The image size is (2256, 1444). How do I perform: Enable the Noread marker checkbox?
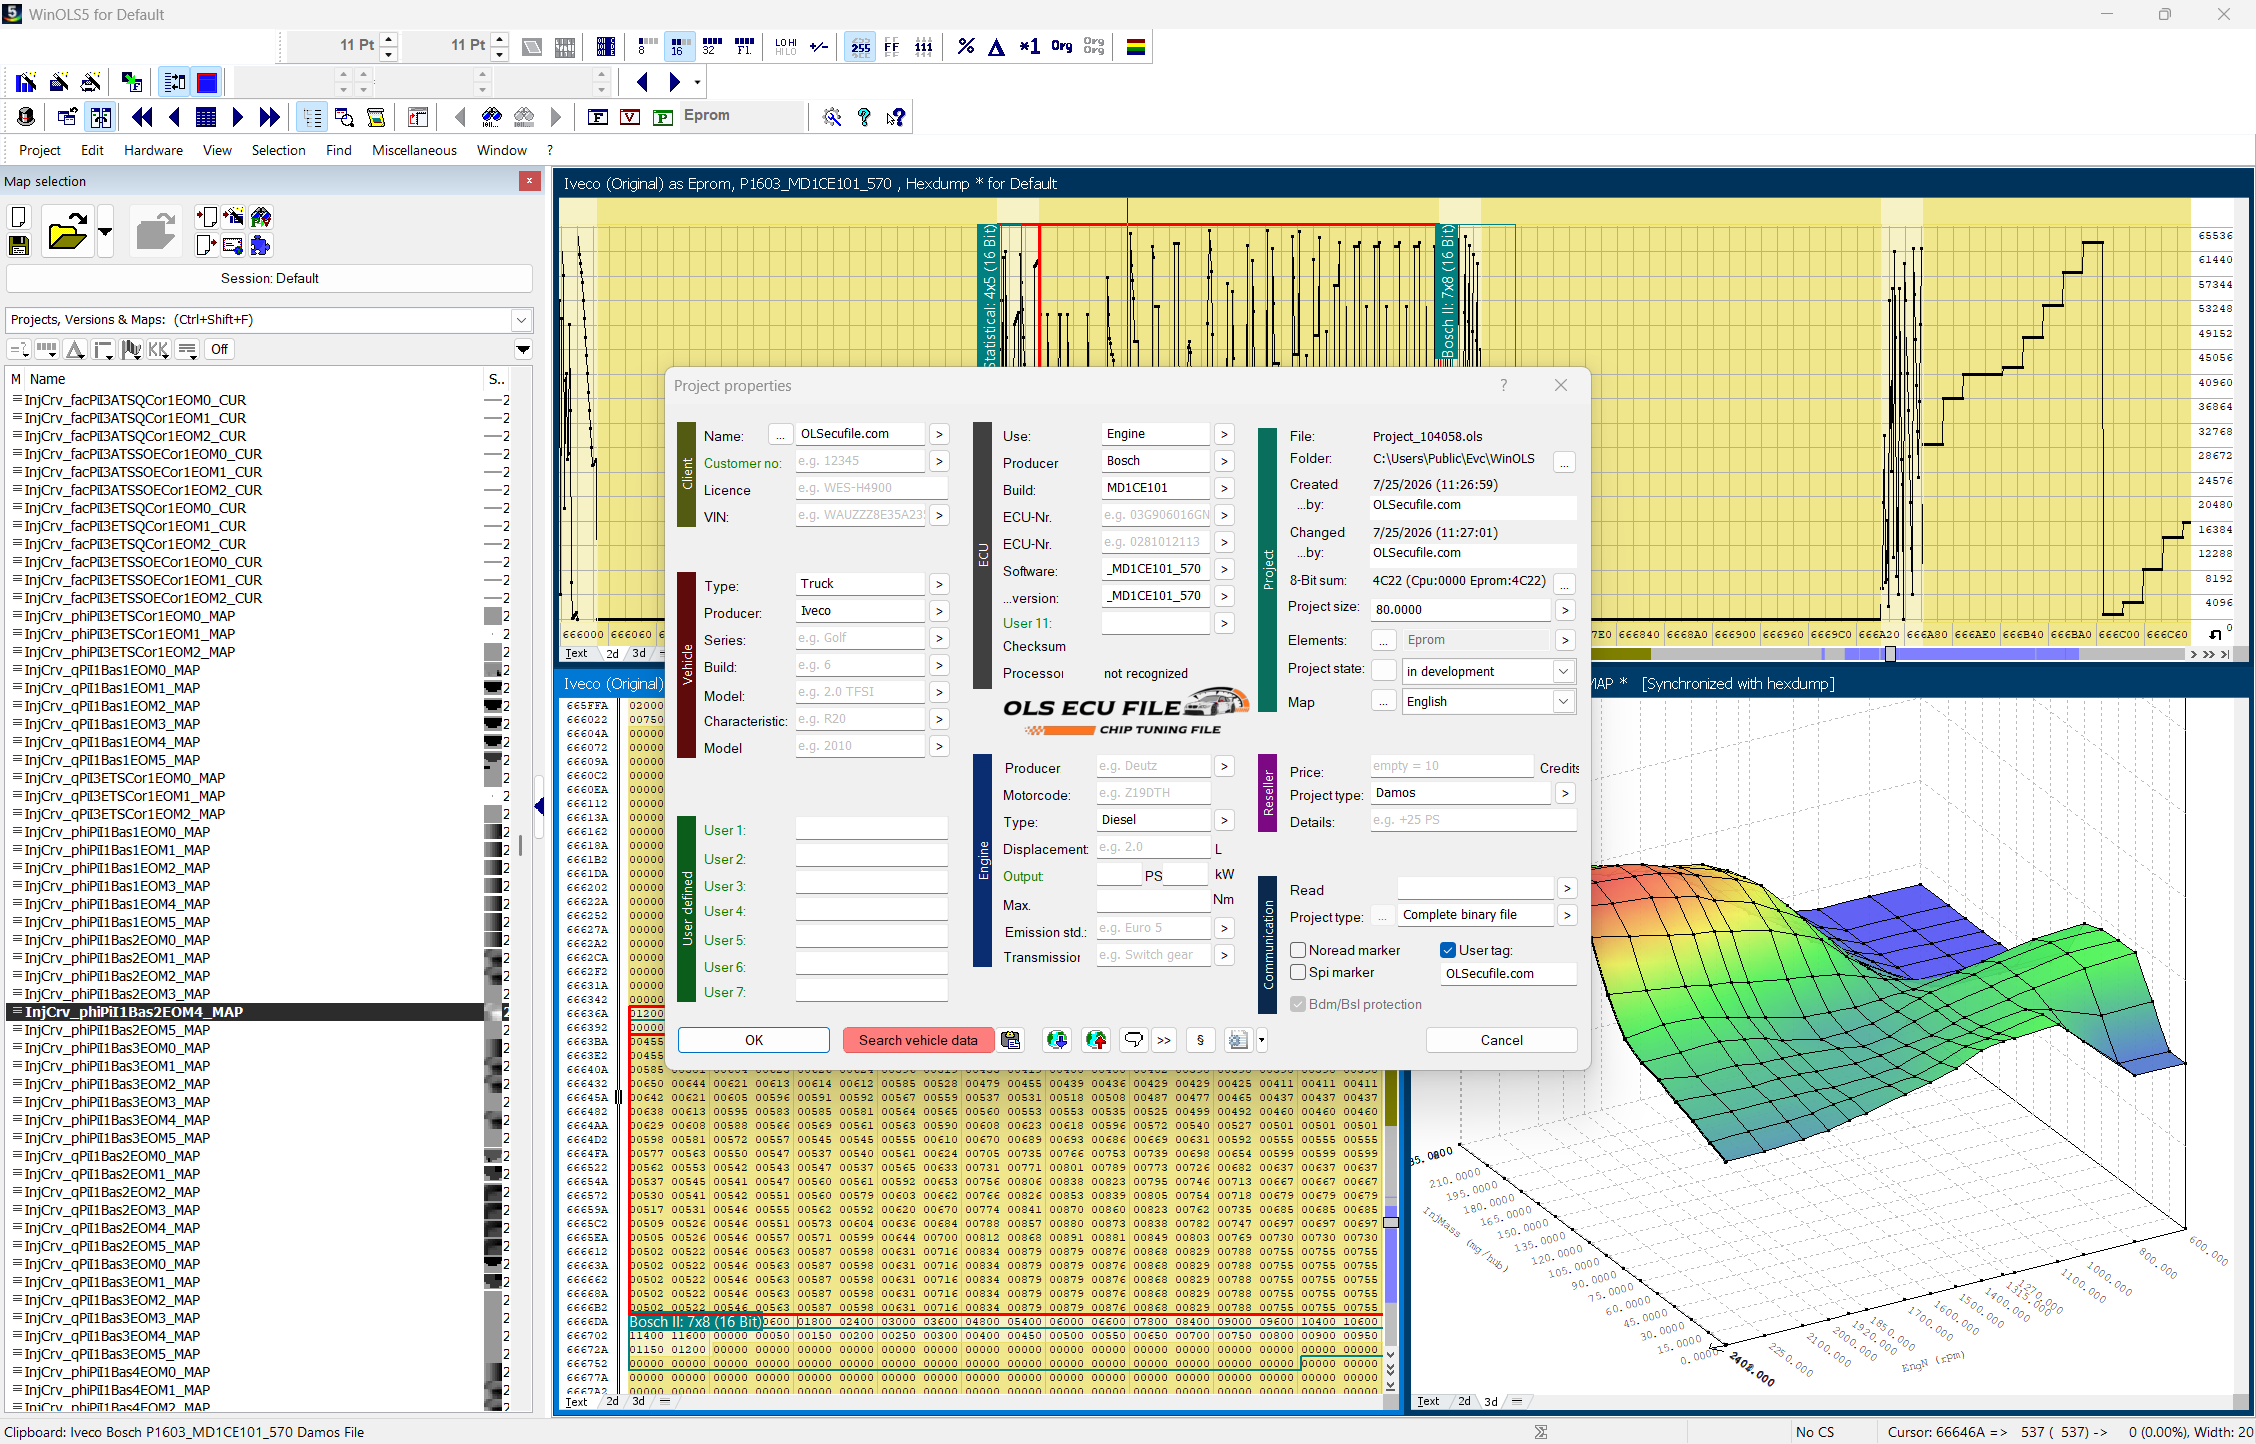1298,950
